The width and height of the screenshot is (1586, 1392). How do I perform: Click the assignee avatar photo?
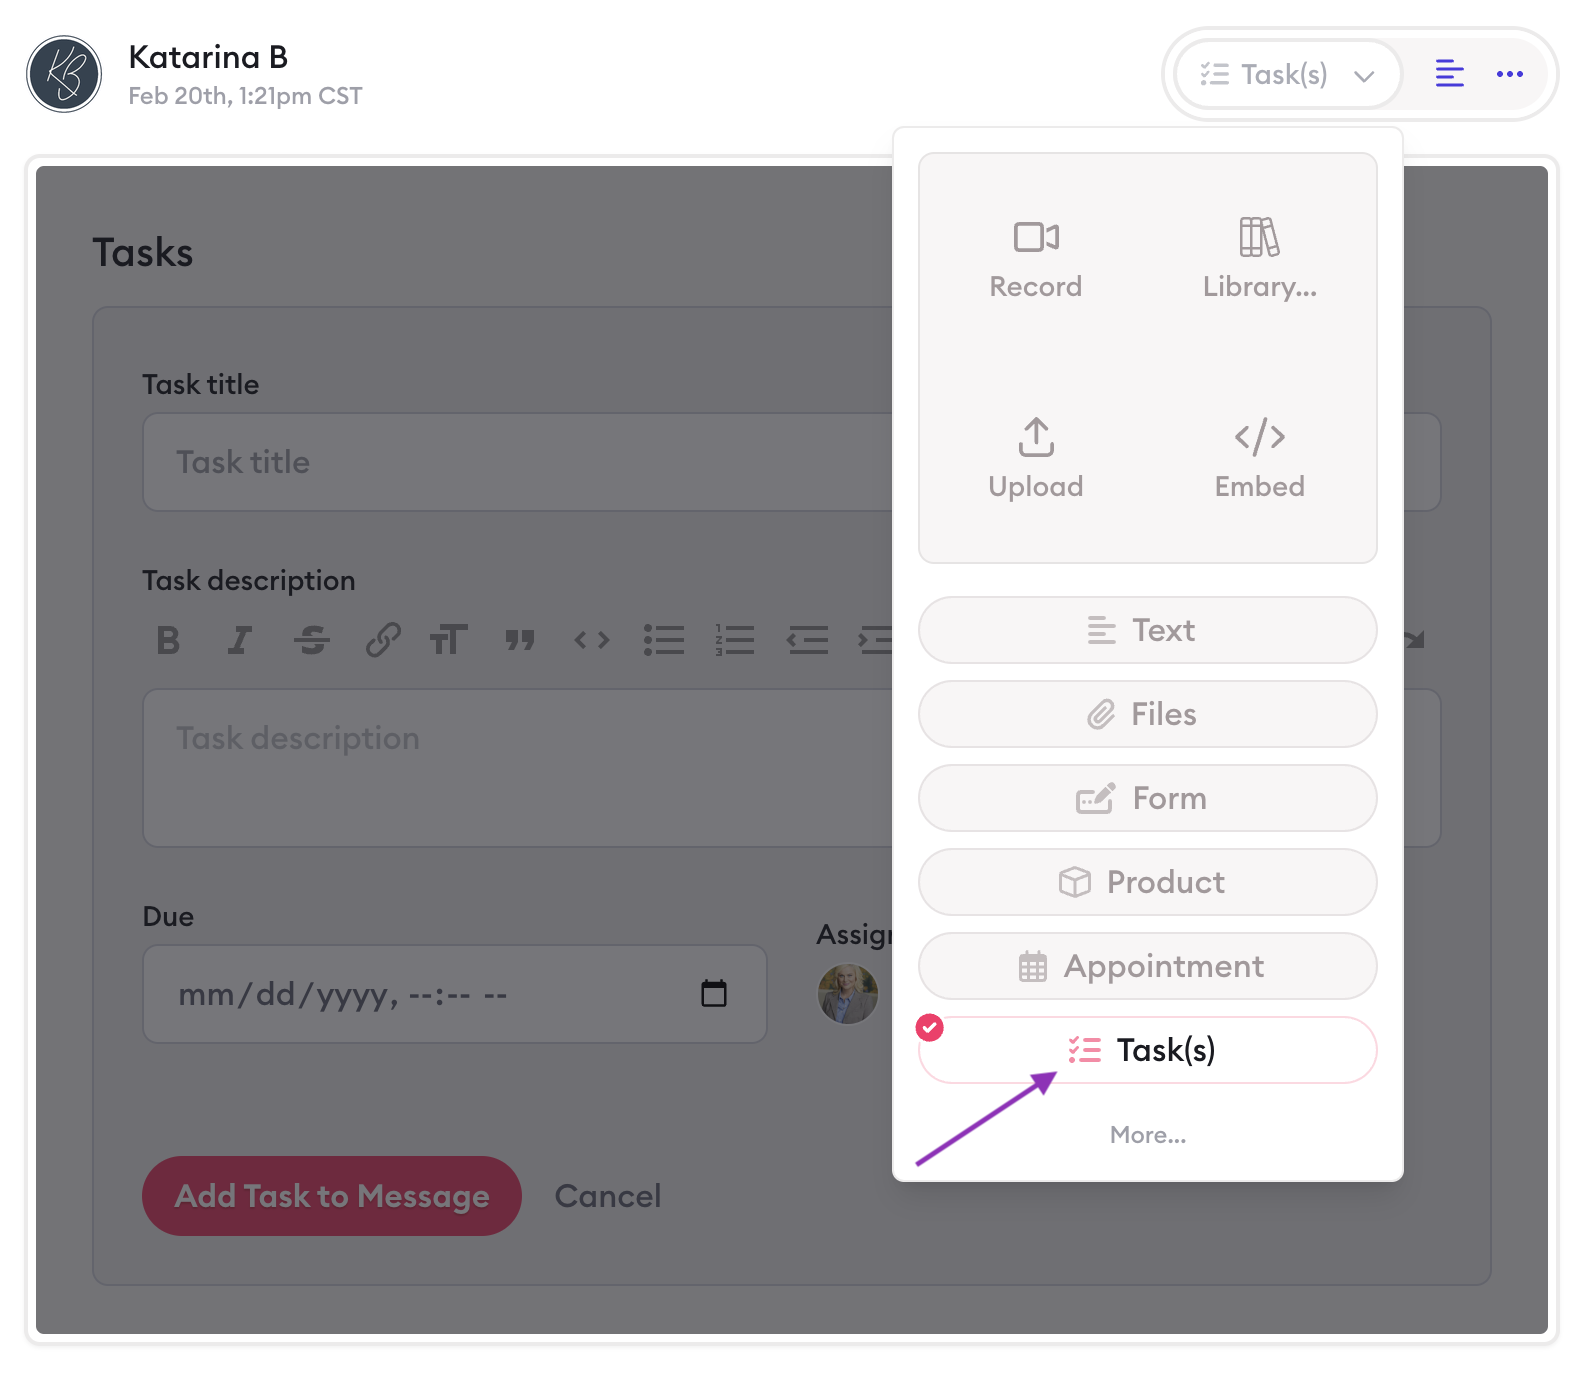(x=848, y=994)
